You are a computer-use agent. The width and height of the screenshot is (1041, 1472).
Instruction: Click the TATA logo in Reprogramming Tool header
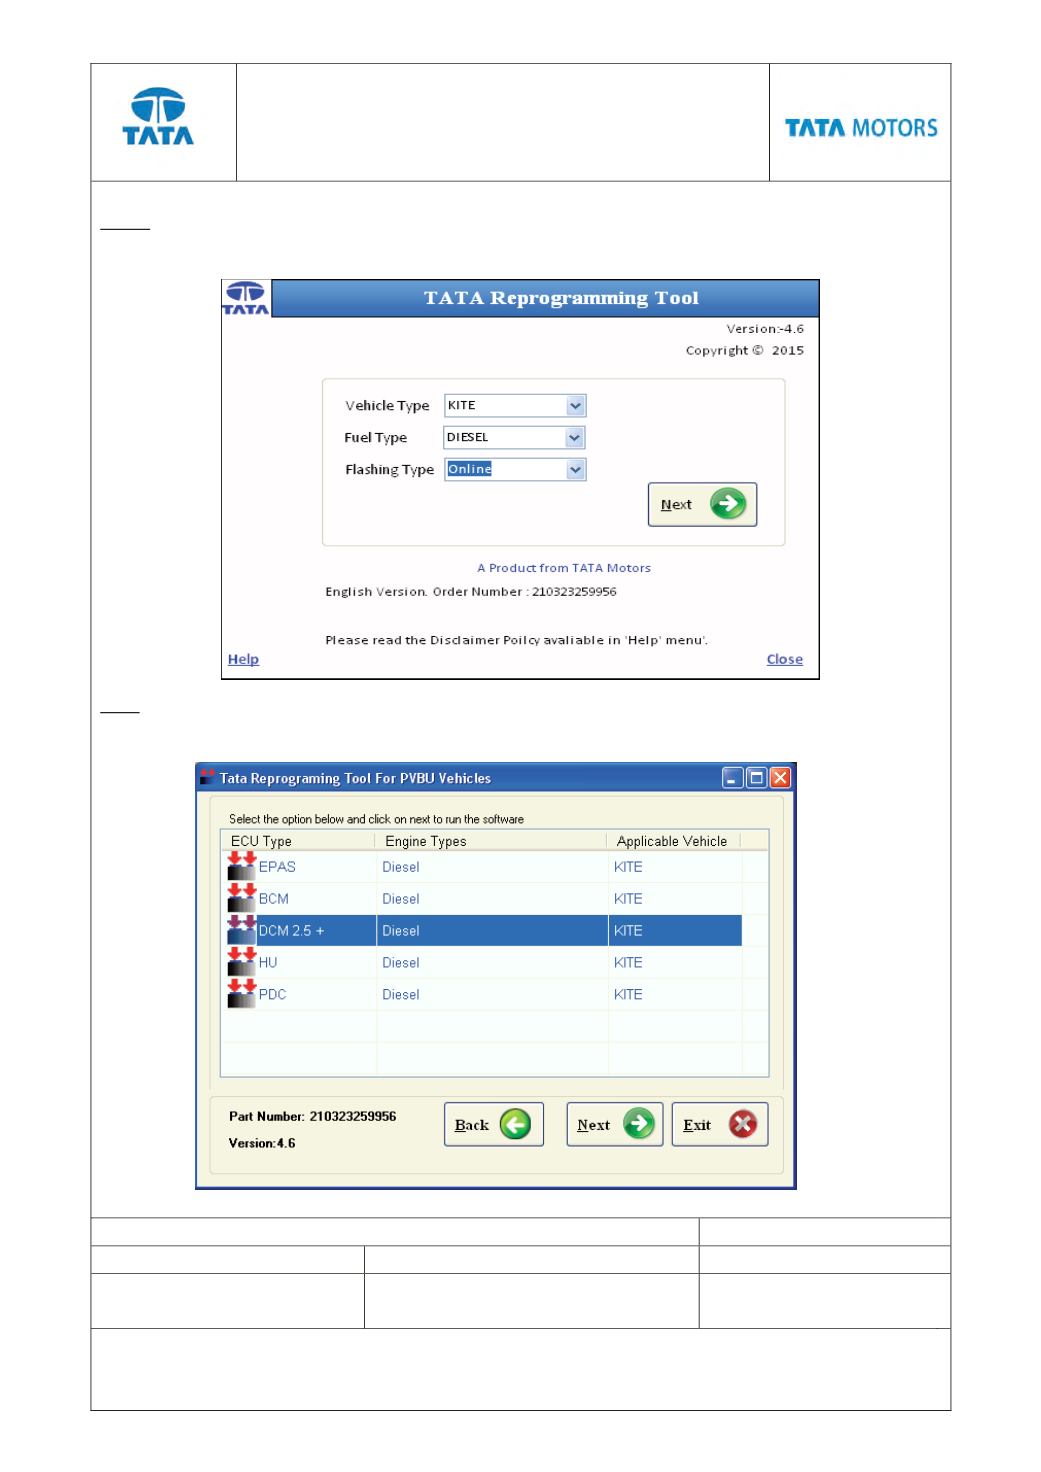coord(246,298)
